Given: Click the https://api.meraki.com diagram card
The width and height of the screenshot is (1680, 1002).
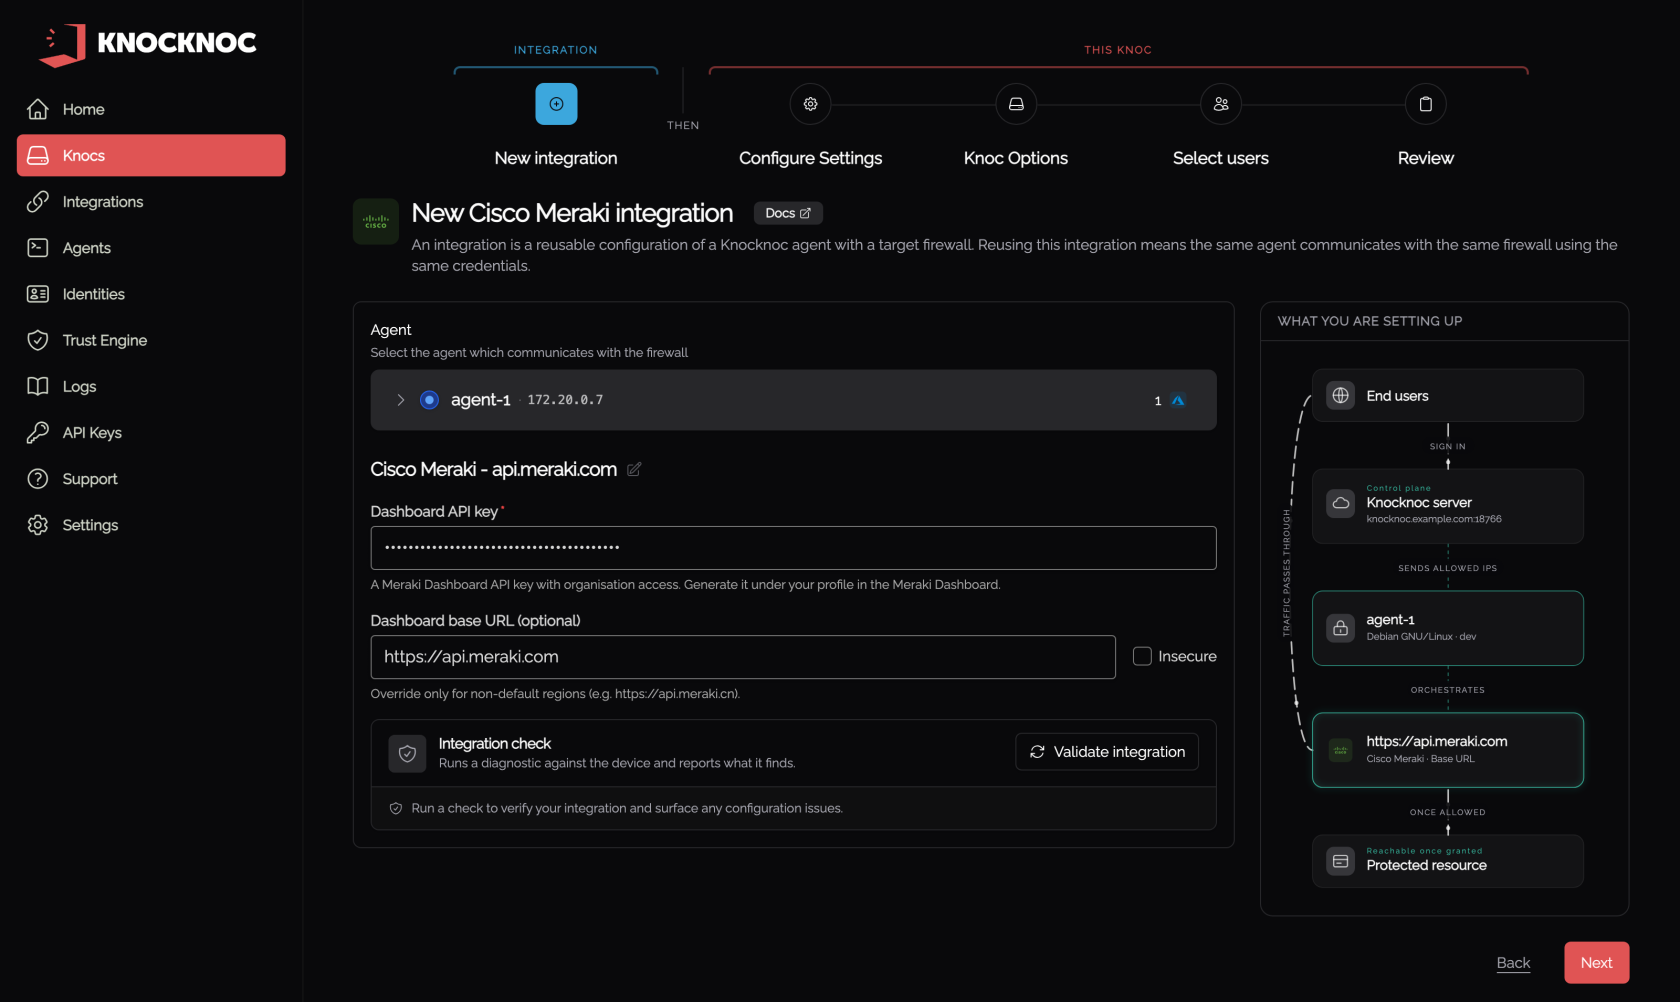Looking at the screenshot, I should click(x=1448, y=750).
